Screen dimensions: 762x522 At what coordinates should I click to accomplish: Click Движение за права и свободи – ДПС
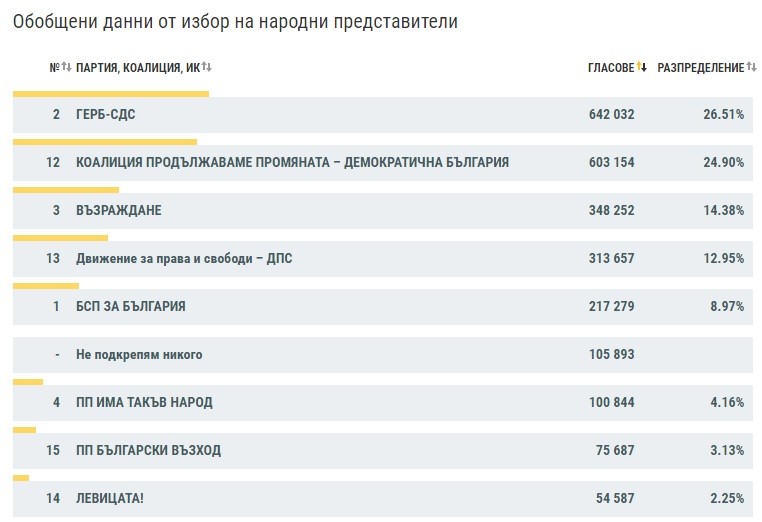click(x=184, y=259)
